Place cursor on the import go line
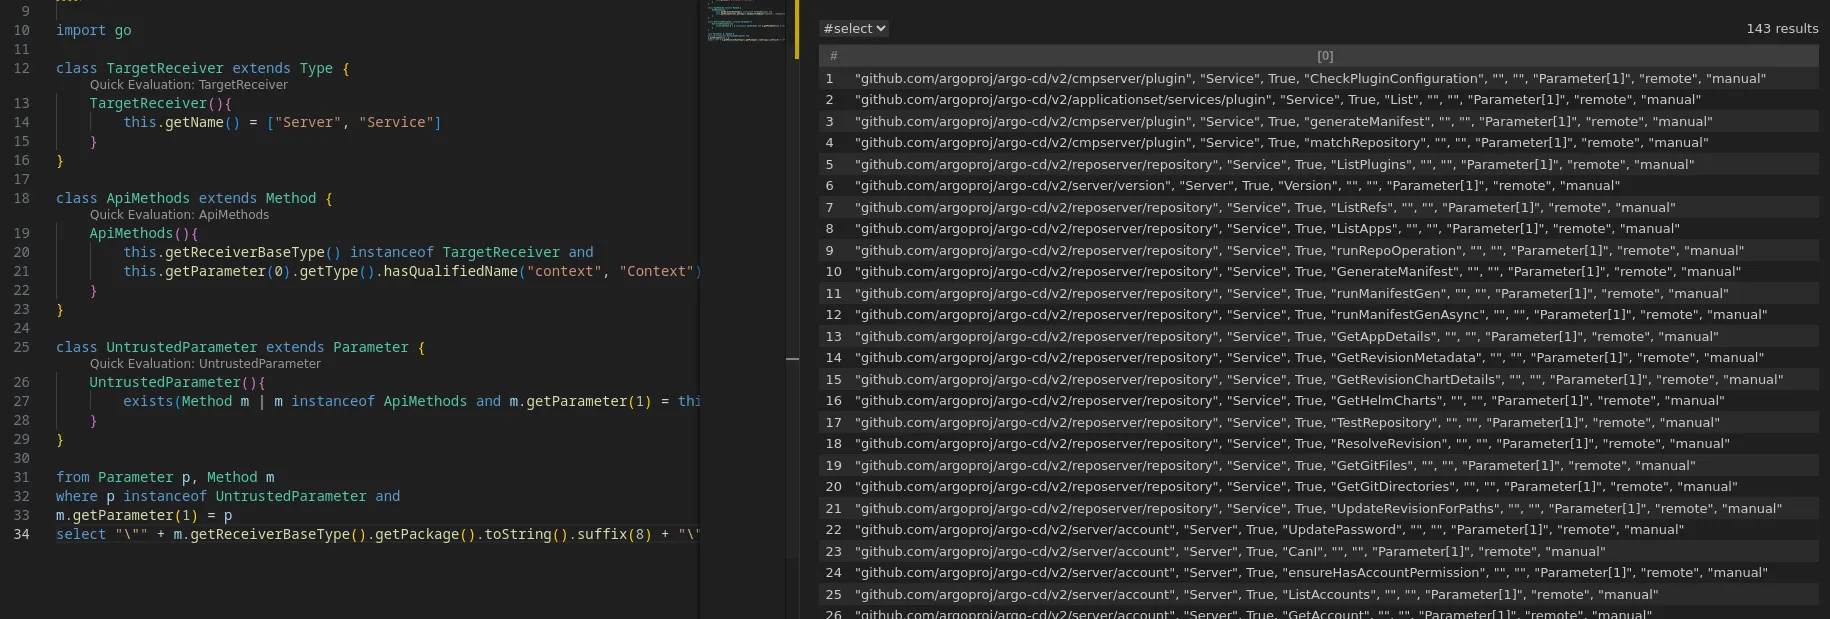Viewport: 1830px width, 619px height. (93, 30)
